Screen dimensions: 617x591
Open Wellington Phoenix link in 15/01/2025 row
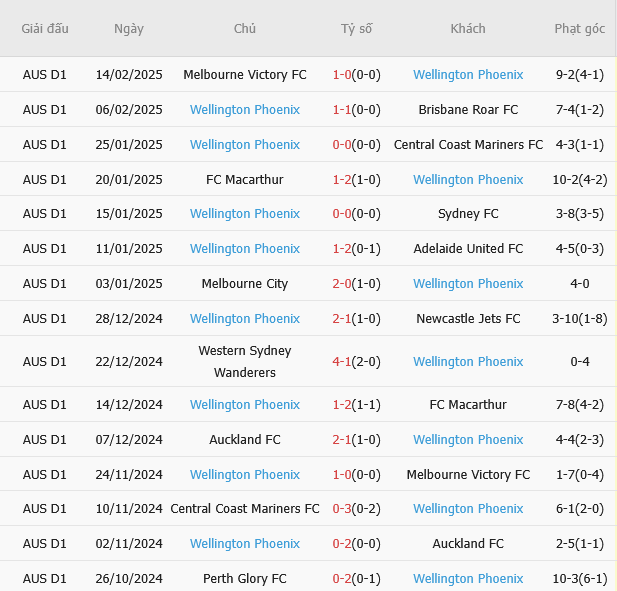245,214
